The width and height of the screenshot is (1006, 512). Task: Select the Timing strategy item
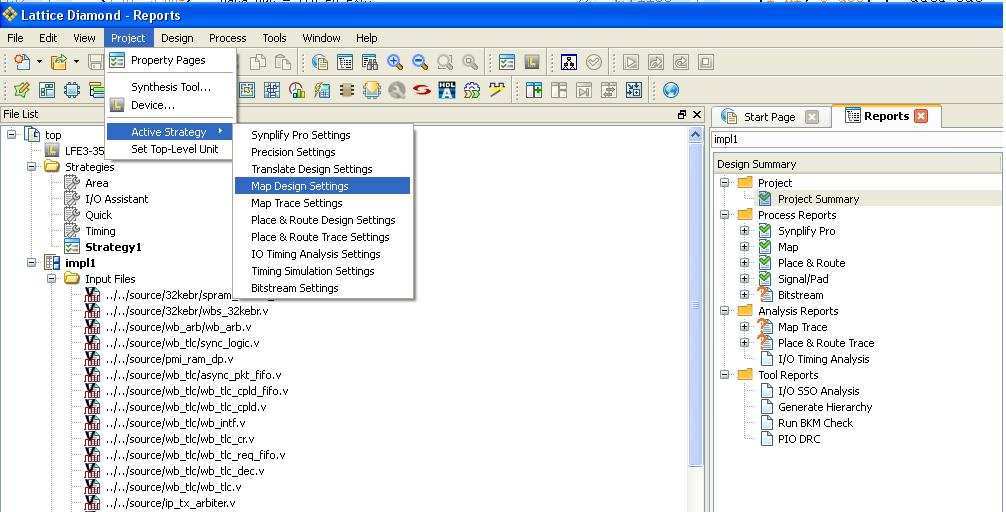coord(100,231)
